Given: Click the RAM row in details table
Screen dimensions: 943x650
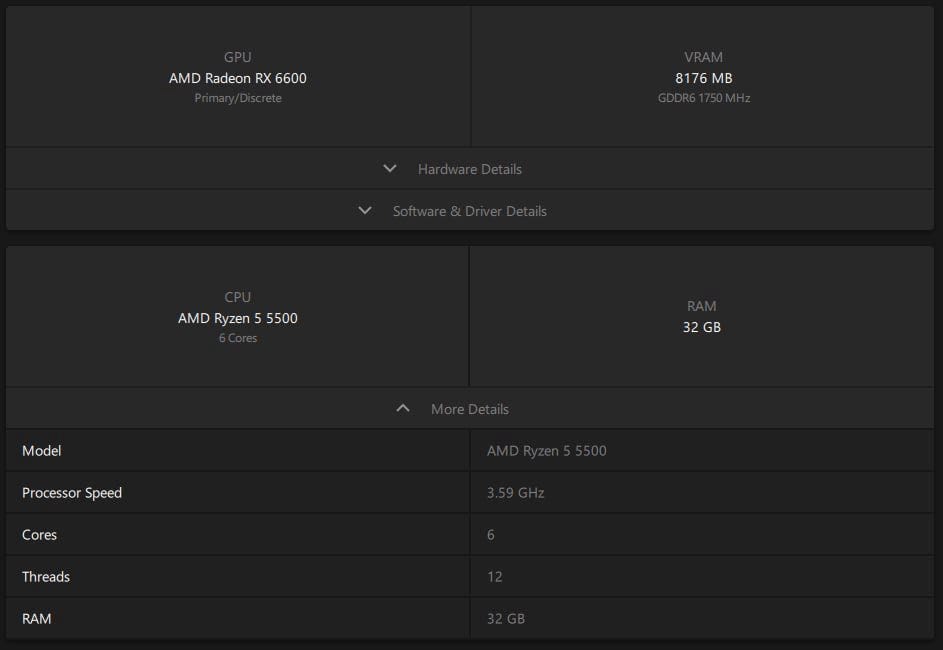Looking at the screenshot, I should 37,619.
